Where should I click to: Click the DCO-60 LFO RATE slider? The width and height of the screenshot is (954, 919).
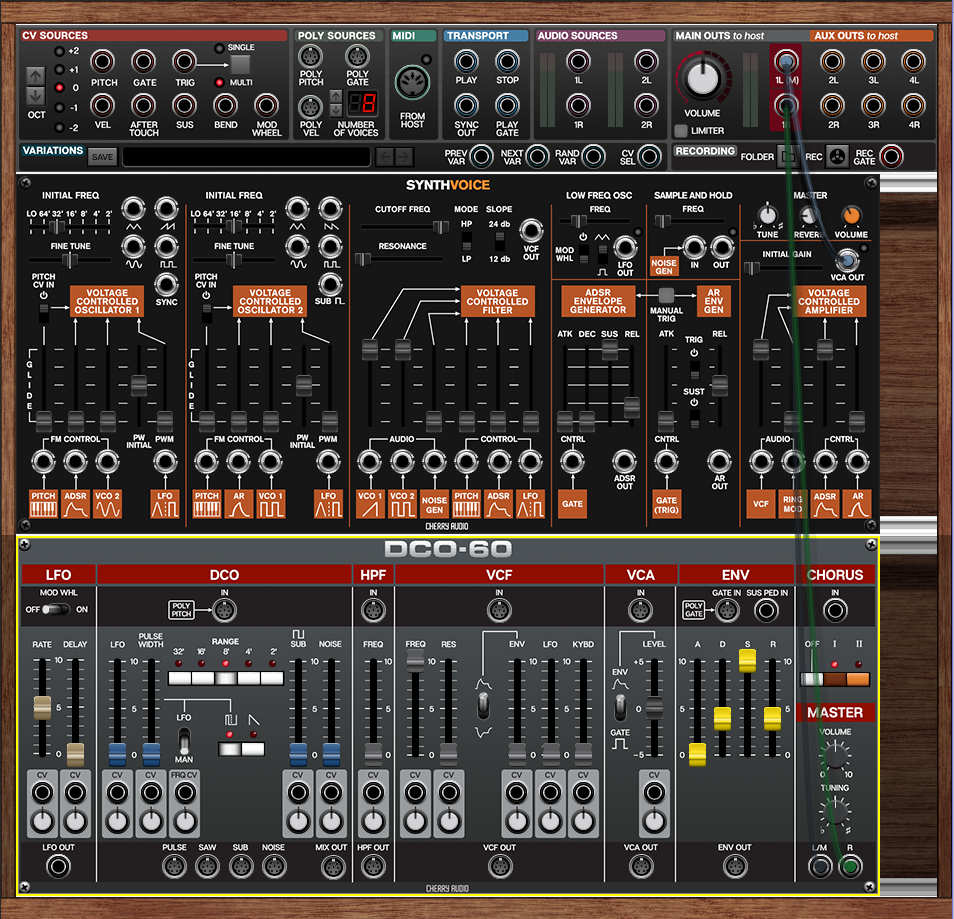point(42,708)
